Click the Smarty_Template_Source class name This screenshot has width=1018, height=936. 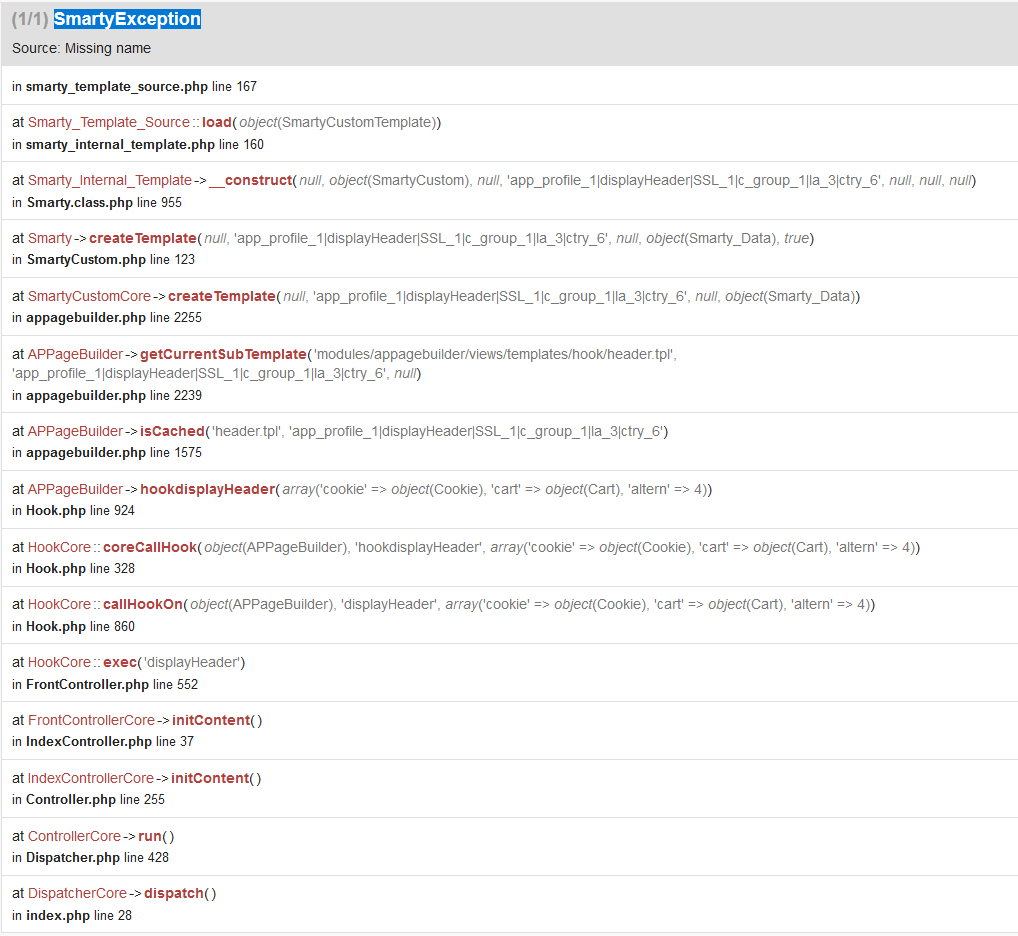108,122
